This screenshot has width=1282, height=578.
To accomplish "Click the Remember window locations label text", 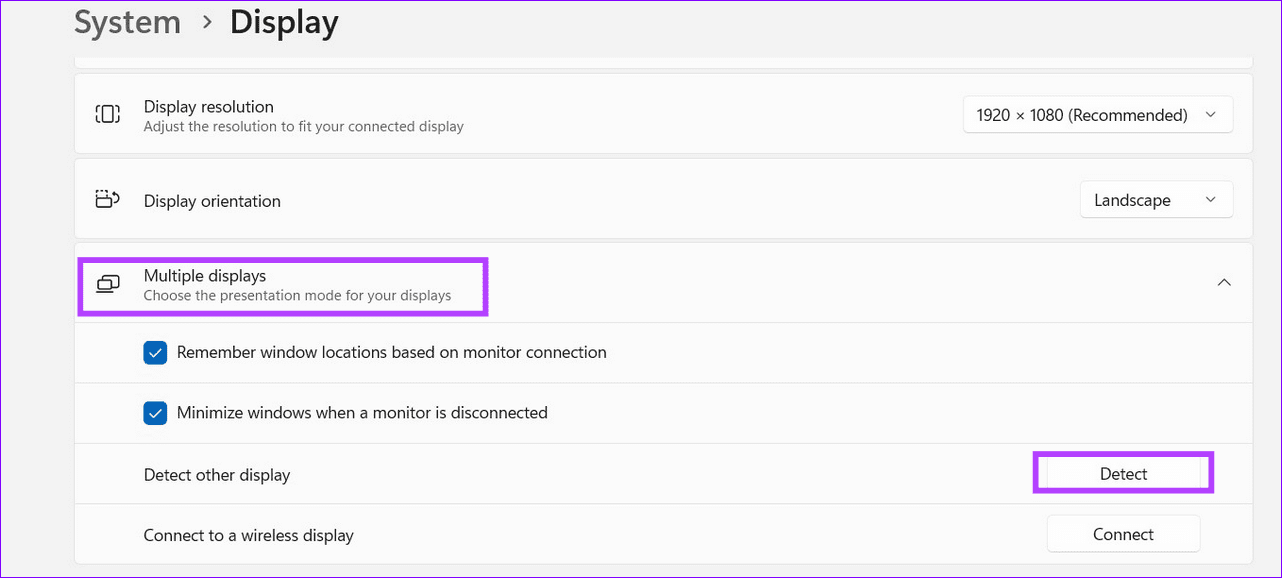I will (x=391, y=353).
